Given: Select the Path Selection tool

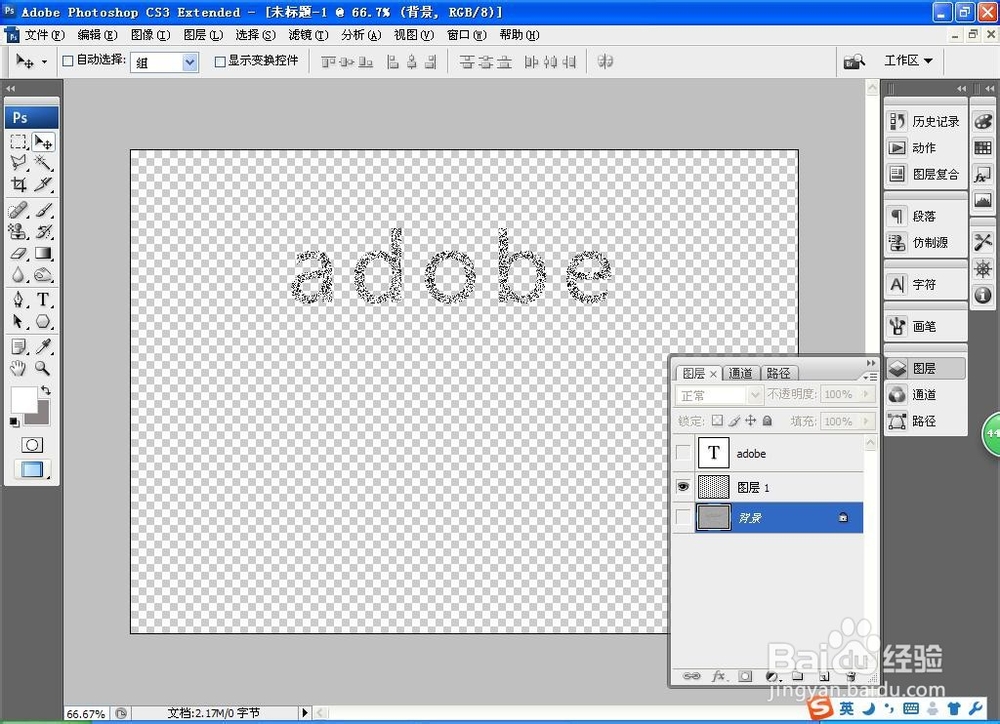Looking at the screenshot, I should (18, 321).
